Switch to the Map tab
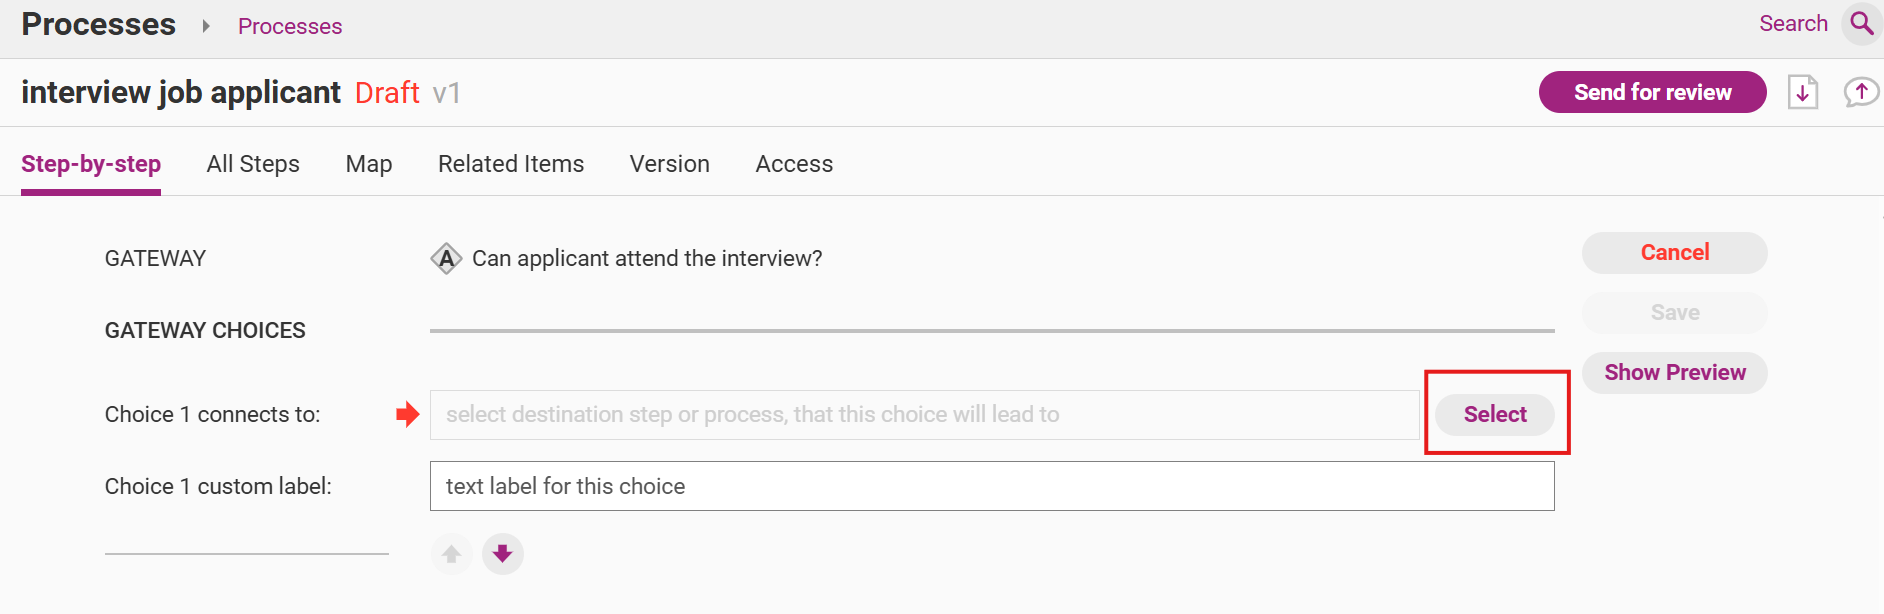 369,164
